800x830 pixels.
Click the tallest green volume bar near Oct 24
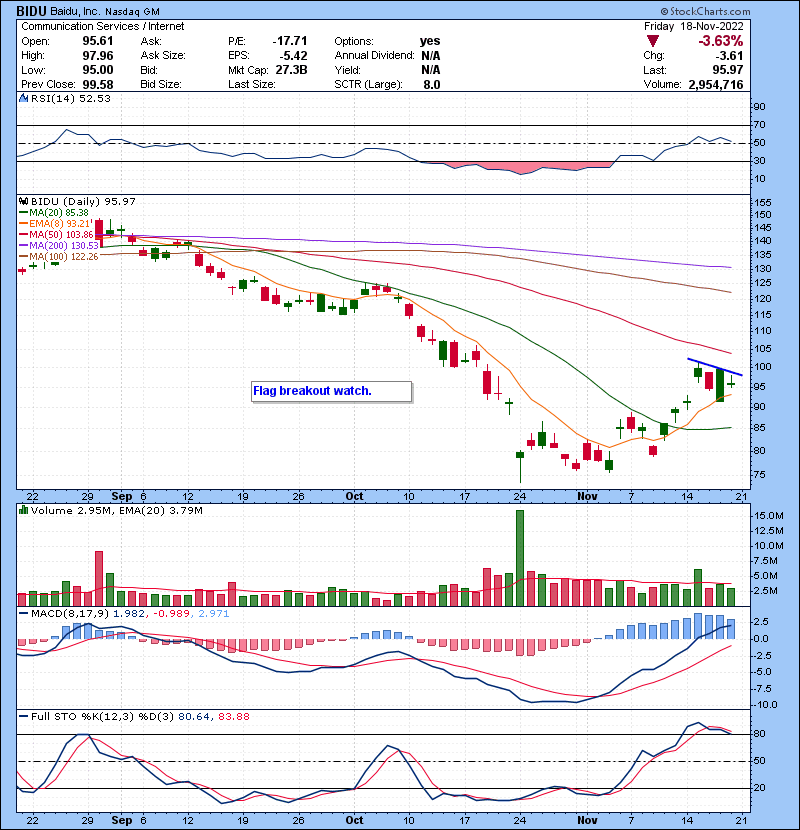tap(520, 558)
